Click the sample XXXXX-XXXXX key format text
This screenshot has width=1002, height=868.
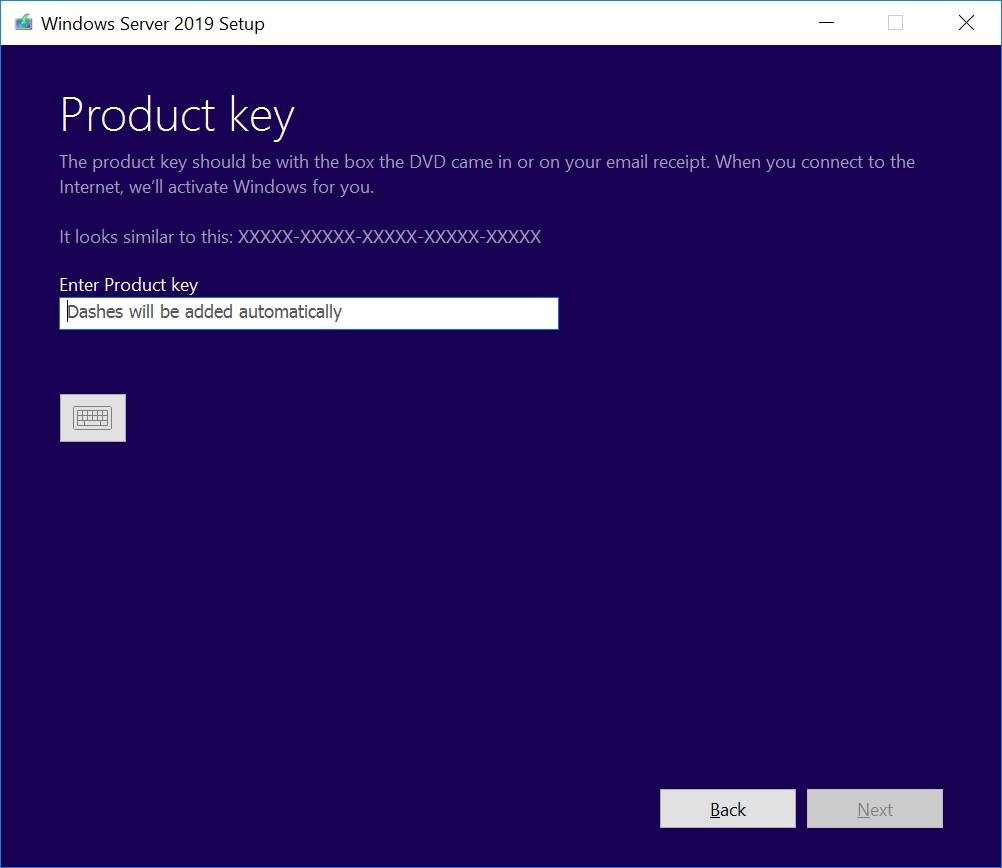click(x=389, y=237)
